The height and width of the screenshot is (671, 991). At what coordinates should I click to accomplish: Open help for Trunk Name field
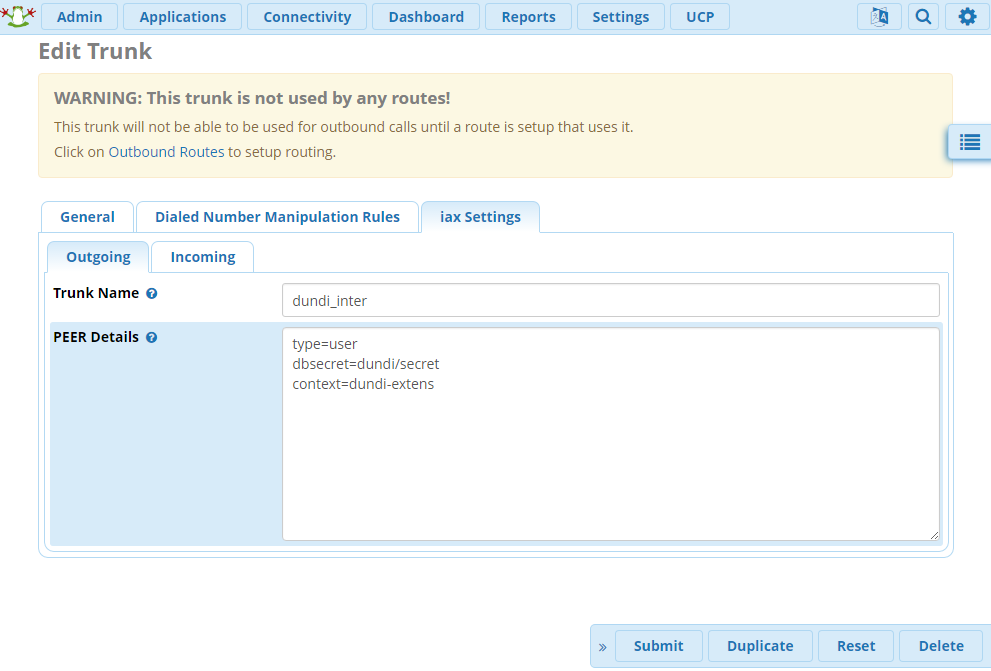tap(151, 293)
